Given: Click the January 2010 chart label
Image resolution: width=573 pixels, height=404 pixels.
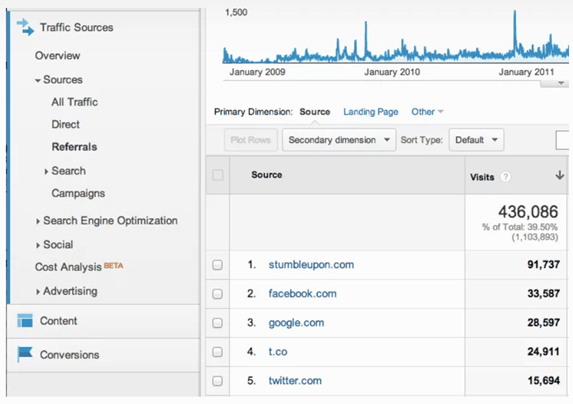Looking at the screenshot, I should (392, 72).
